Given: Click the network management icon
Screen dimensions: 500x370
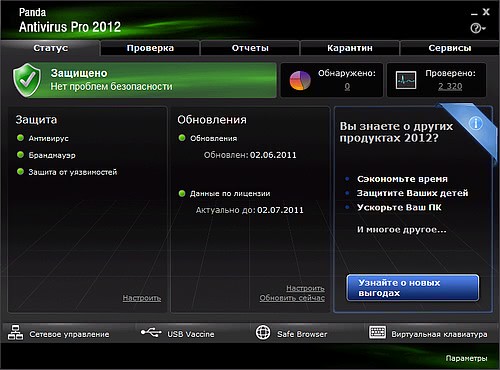Looking at the screenshot, I should pyautogui.click(x=15, y=333).
